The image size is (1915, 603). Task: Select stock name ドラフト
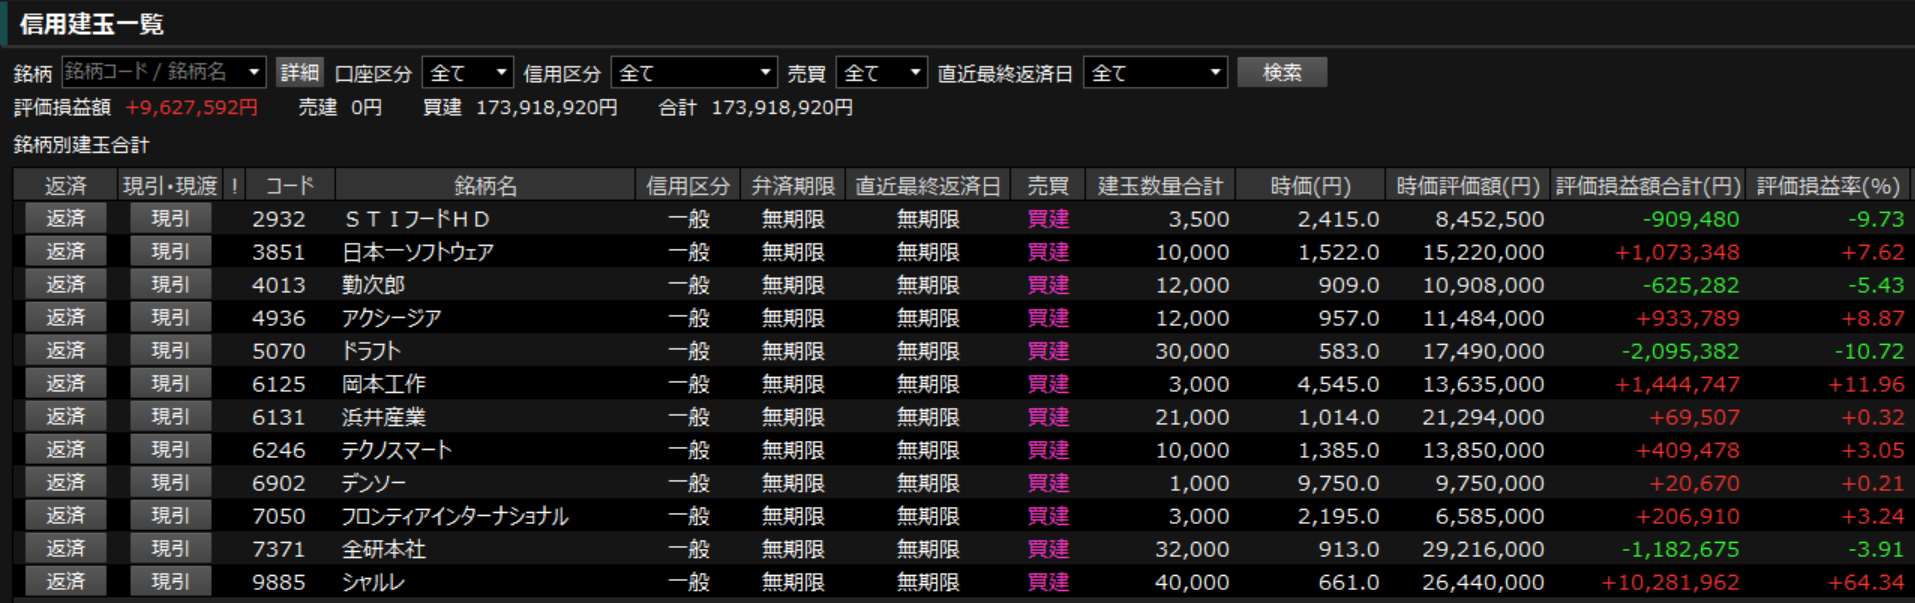pos(371,351)
